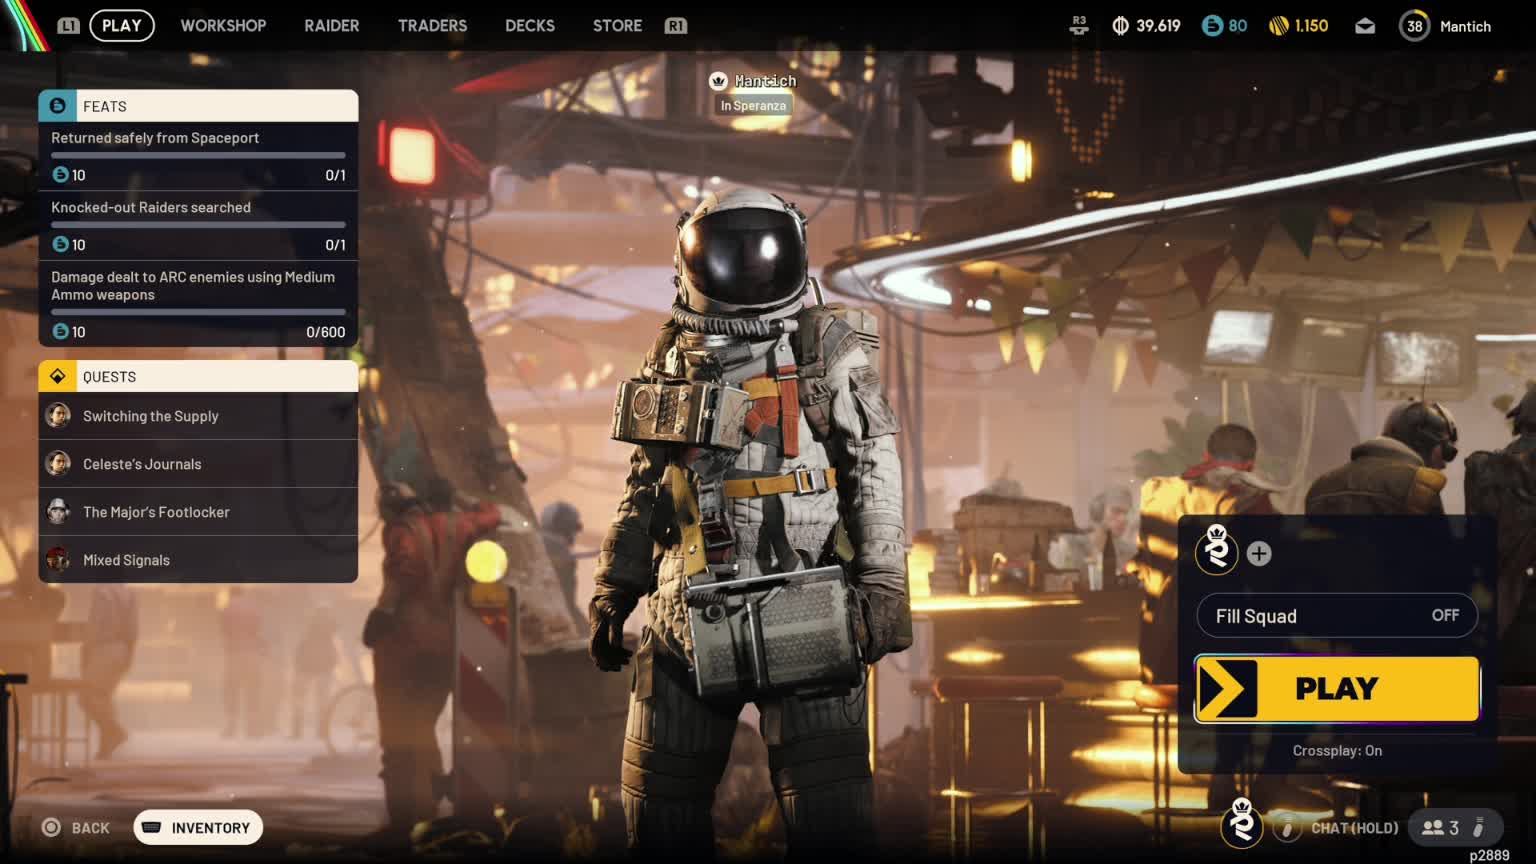
Task: Click the Knocked-out Raiders searched progress bar
Action: pos(198,225)
